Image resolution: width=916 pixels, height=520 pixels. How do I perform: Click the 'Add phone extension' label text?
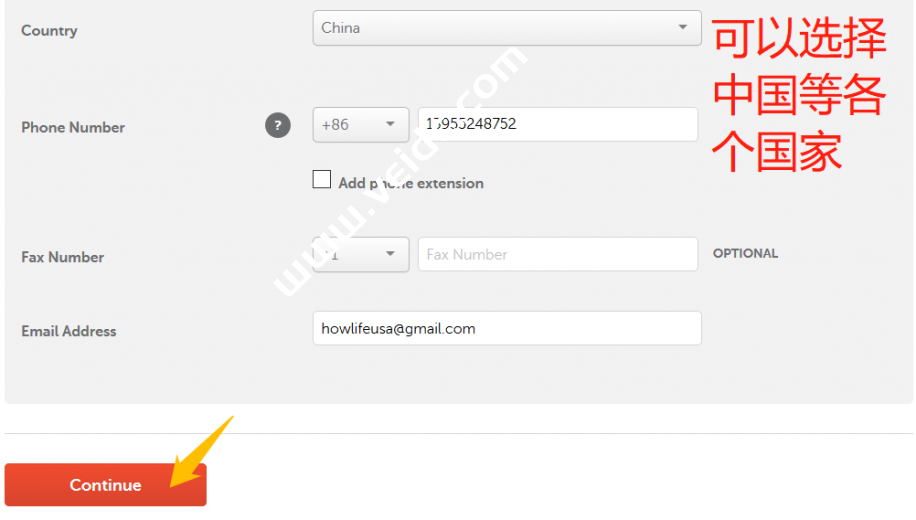[411, 183]
